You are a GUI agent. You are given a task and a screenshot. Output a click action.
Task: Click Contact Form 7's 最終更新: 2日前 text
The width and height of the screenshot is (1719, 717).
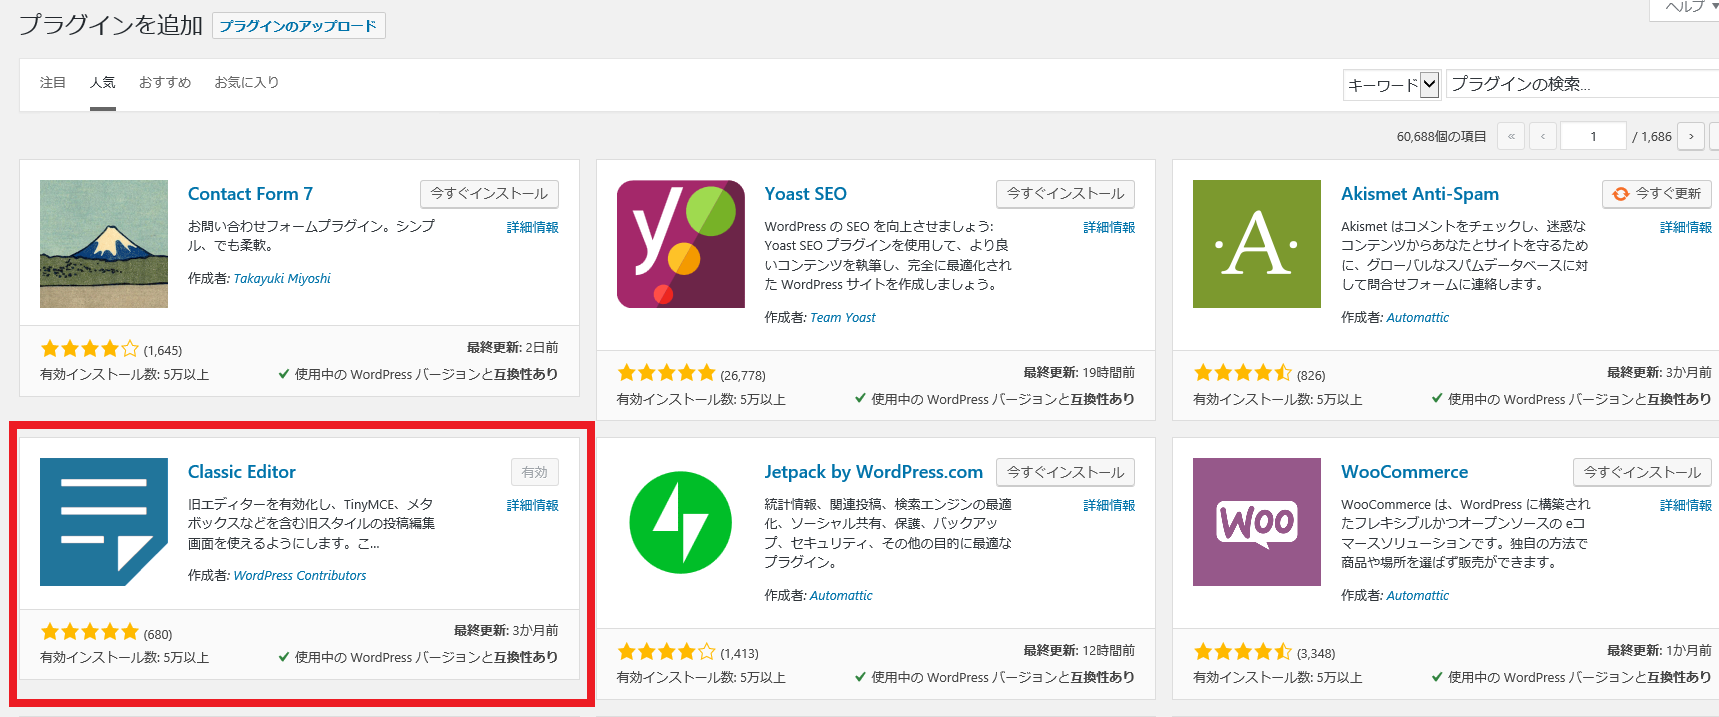tap(513, 348)
